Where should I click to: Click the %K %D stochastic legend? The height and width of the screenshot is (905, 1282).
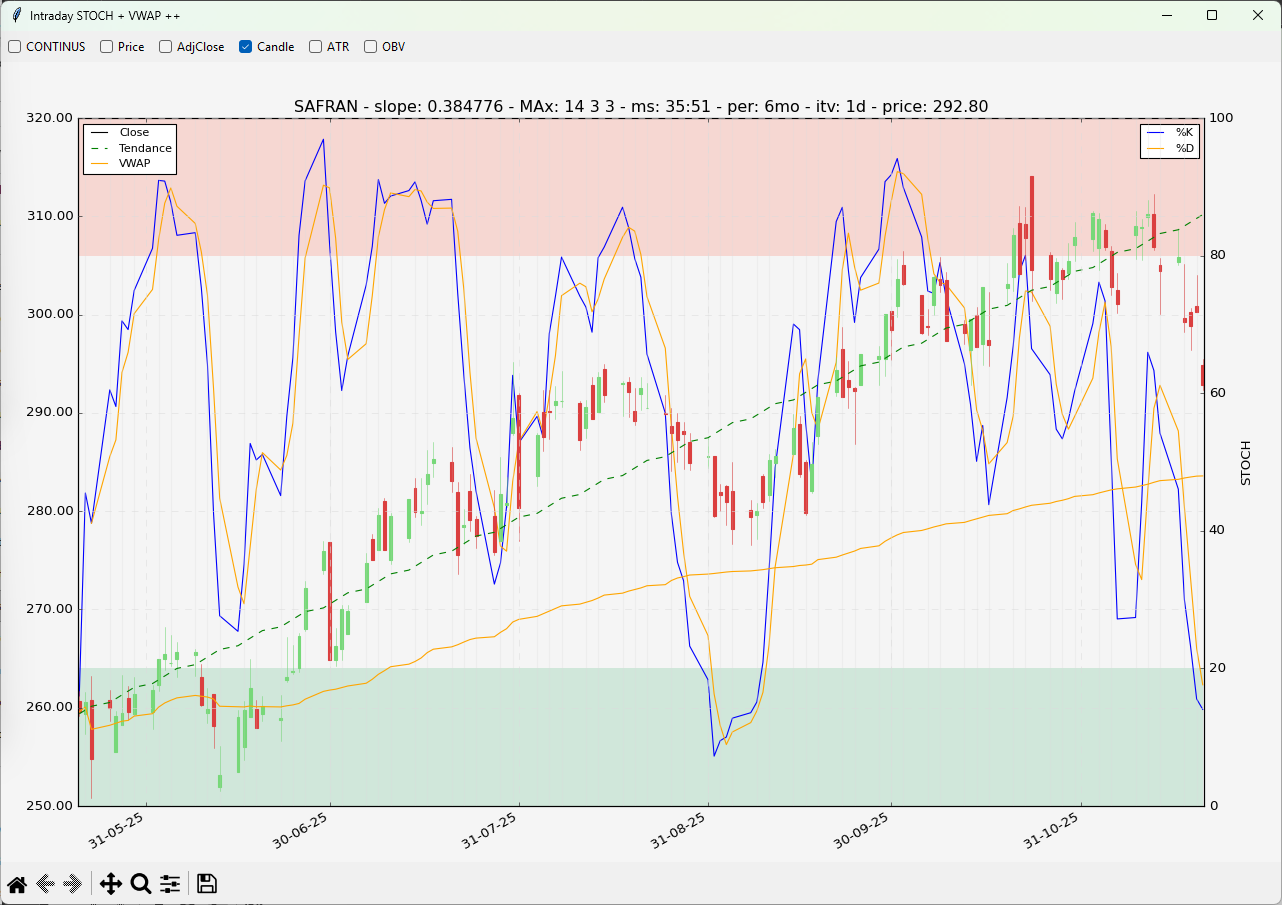1172,140
